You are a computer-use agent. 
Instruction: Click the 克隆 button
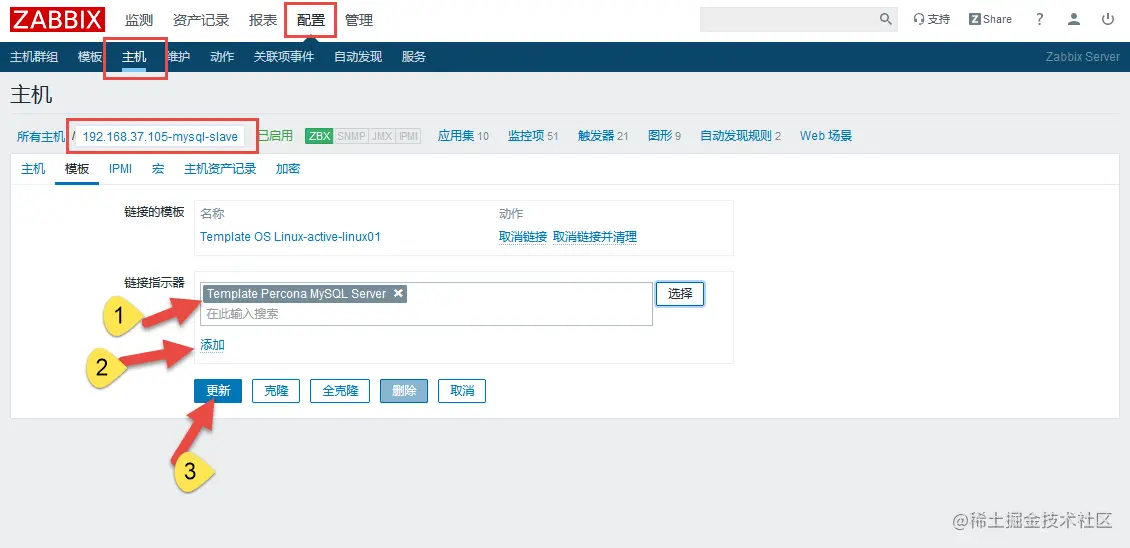point(276,391)
